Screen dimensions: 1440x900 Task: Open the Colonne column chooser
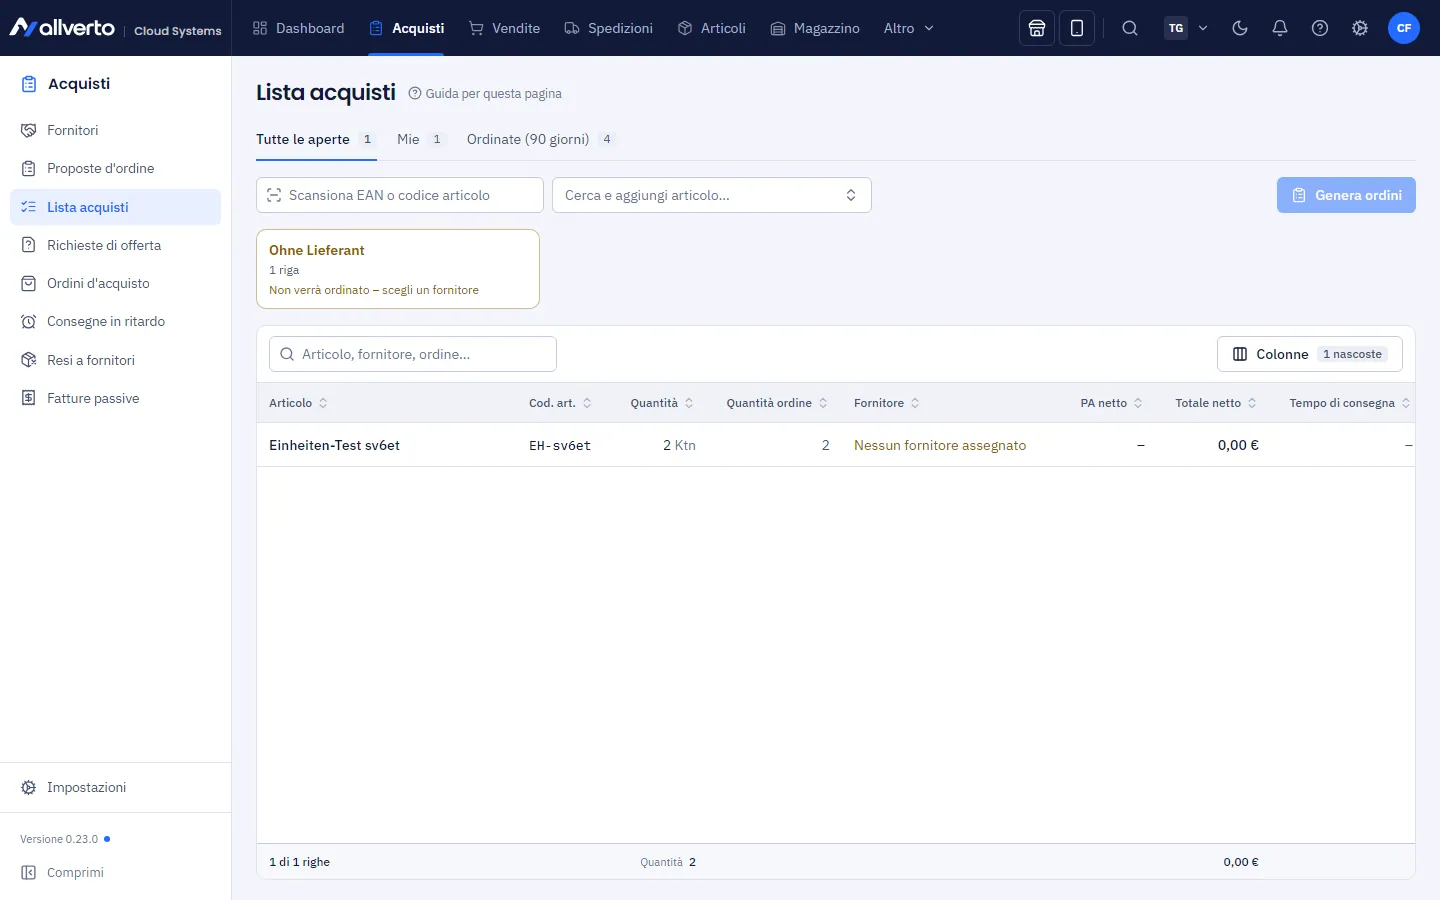tap(1310, 354)
